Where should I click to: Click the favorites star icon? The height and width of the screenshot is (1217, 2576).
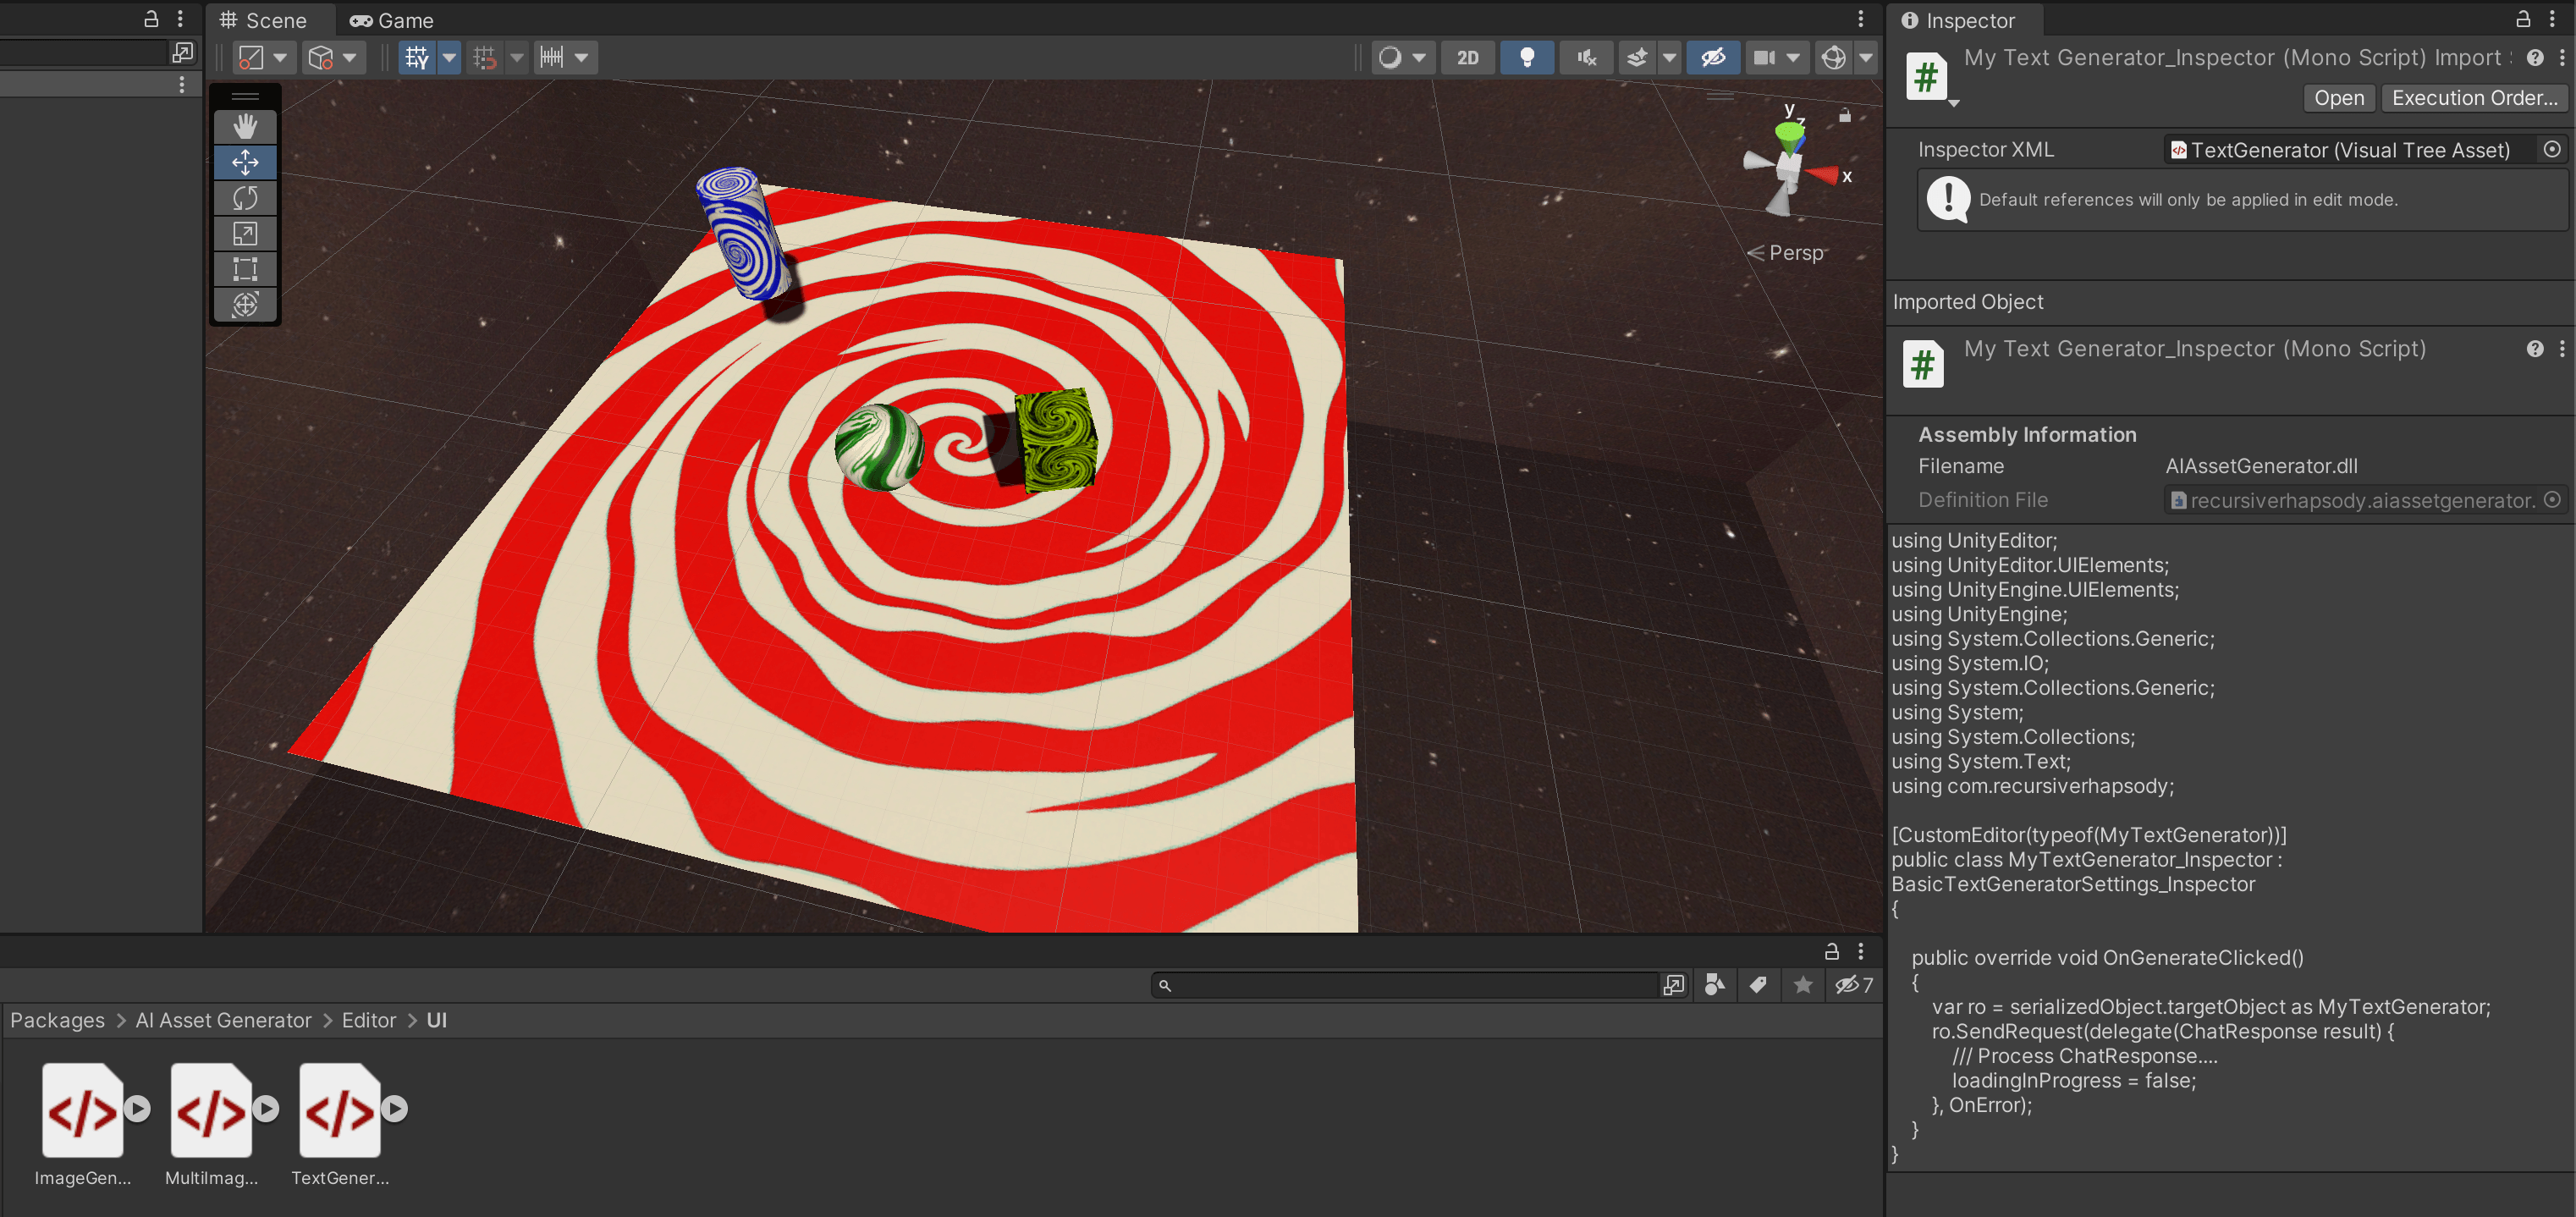coord(1803,985)
